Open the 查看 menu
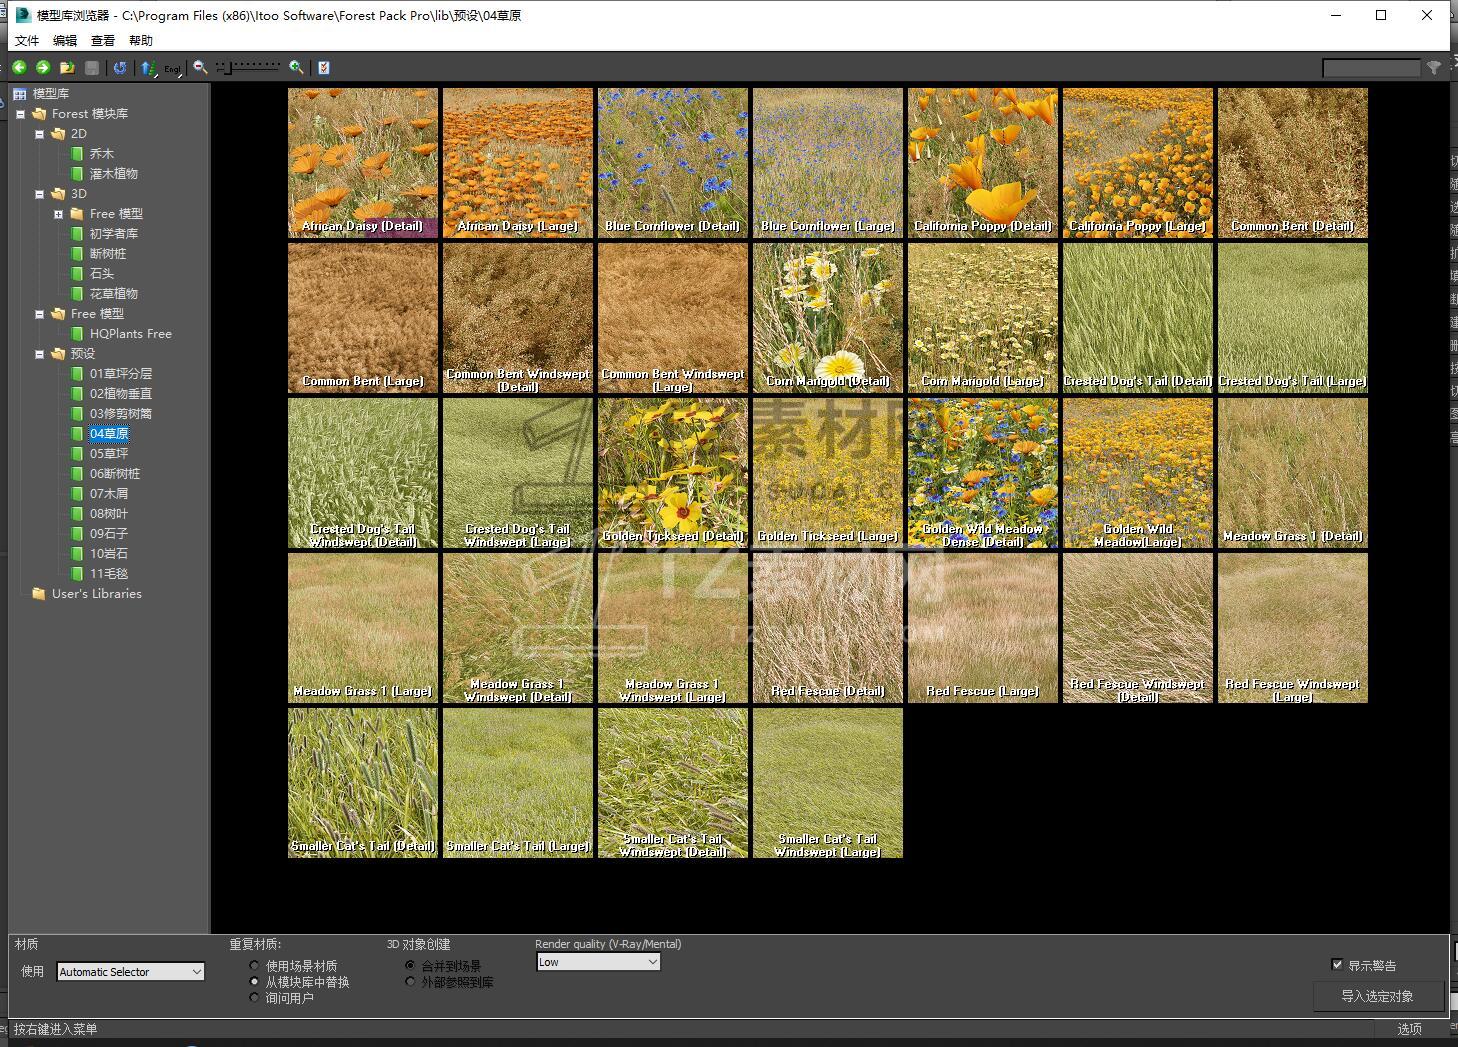 pos(103,41)
